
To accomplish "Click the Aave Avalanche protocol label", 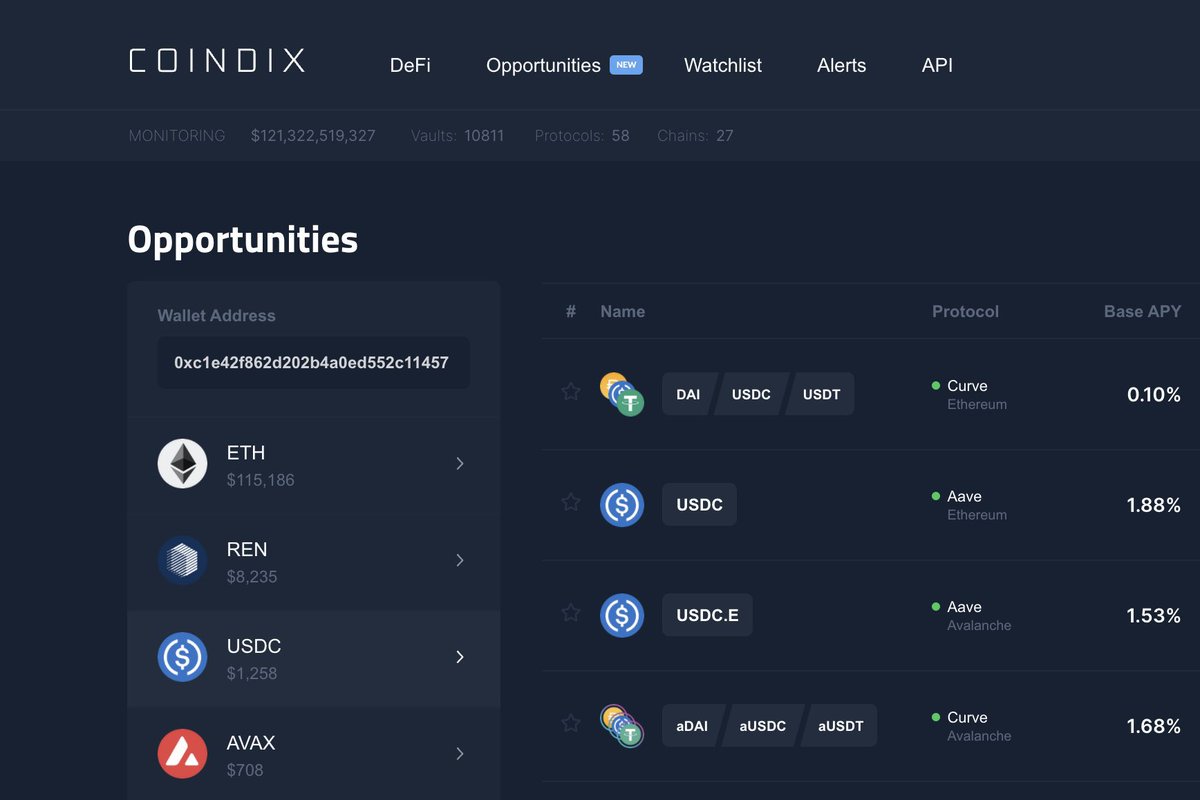I will pos(971,615).
